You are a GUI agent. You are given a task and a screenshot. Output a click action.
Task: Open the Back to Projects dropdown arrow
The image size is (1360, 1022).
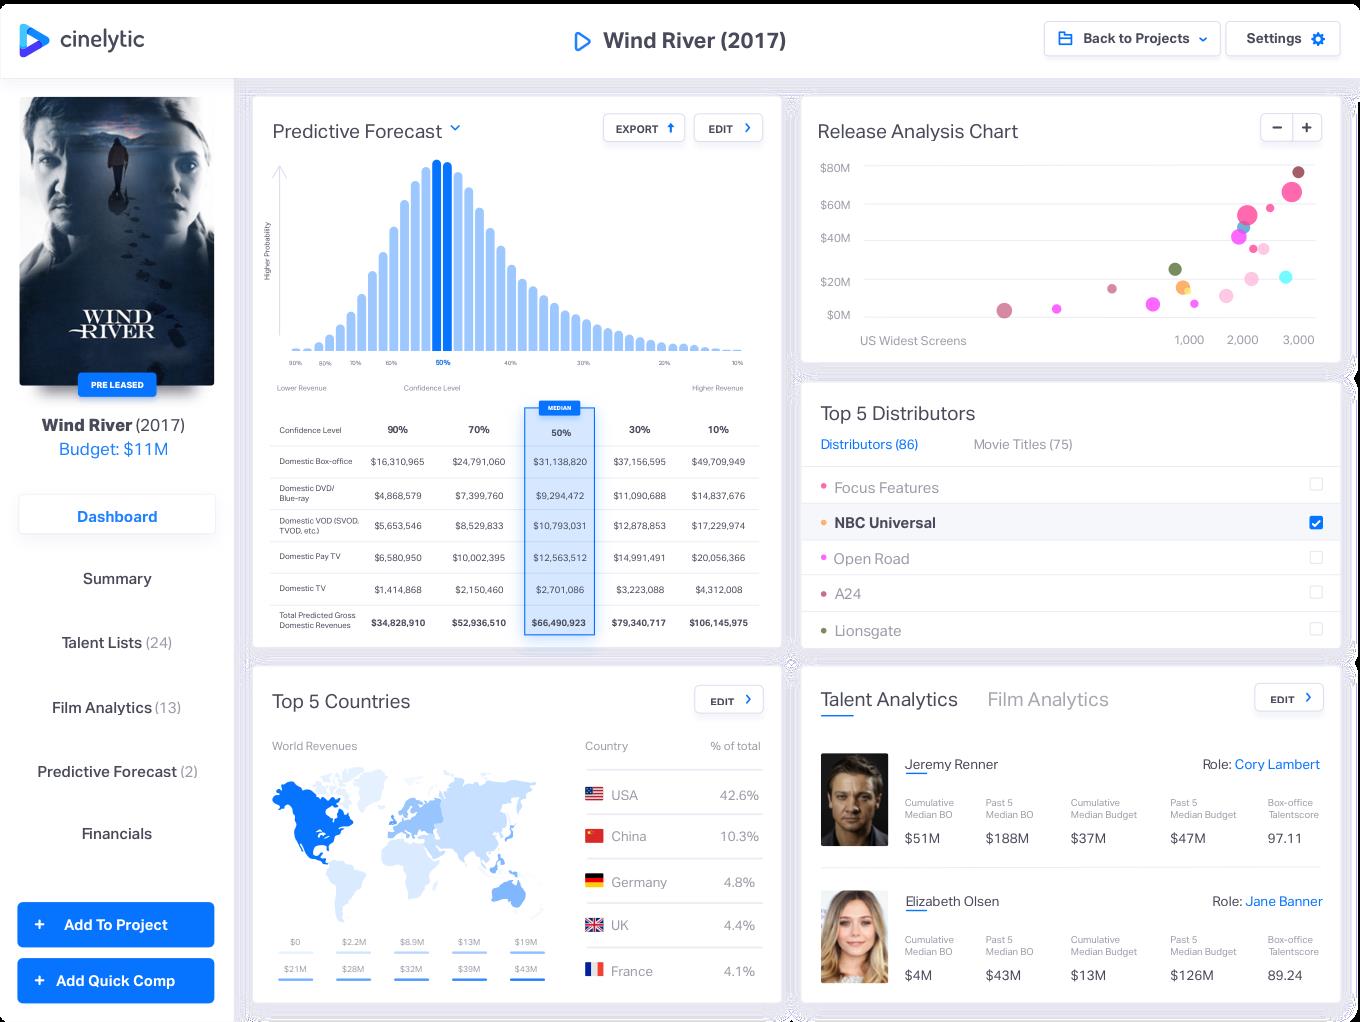point(1203,40)
